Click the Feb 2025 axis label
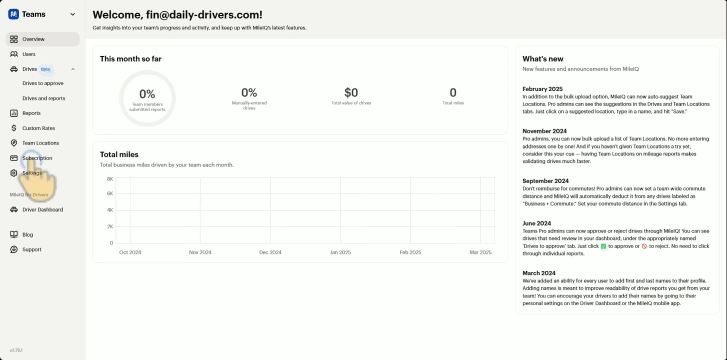 tap(410, 252)
